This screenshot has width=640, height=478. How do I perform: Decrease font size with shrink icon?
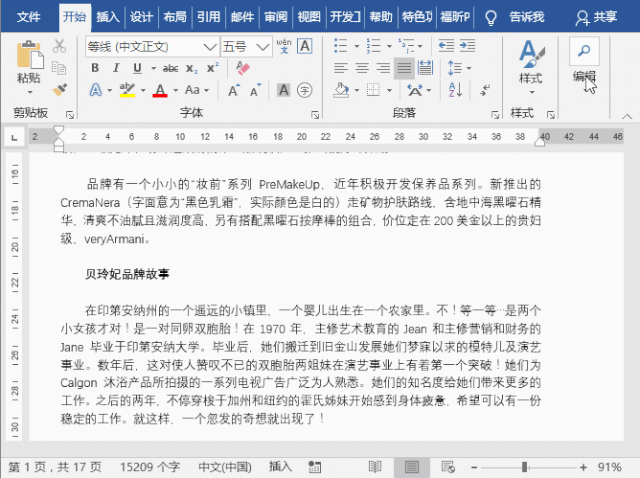256,90
